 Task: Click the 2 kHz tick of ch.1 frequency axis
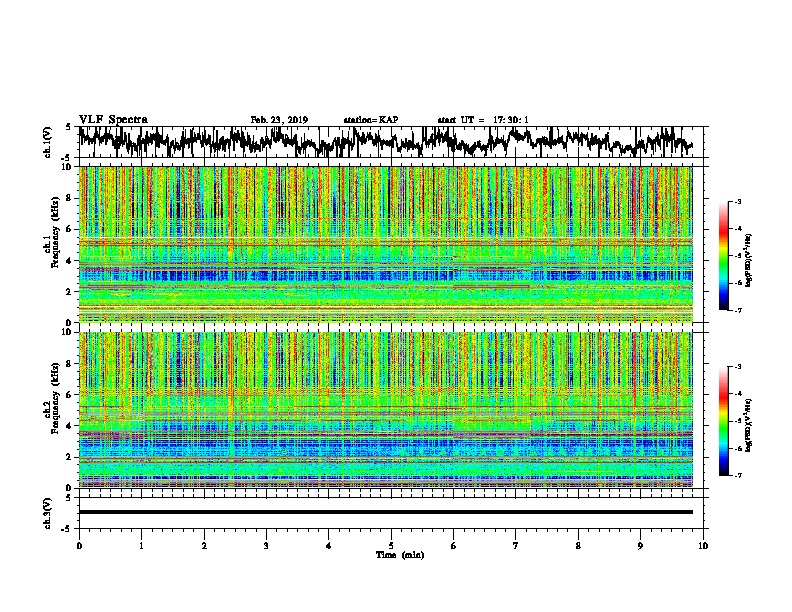pos(69,292)
